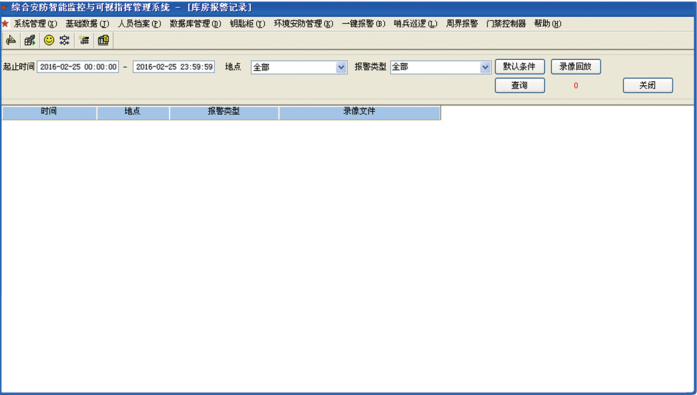Open the 系统管理 menu
This screenshot has height=395, width=697.
35,24
